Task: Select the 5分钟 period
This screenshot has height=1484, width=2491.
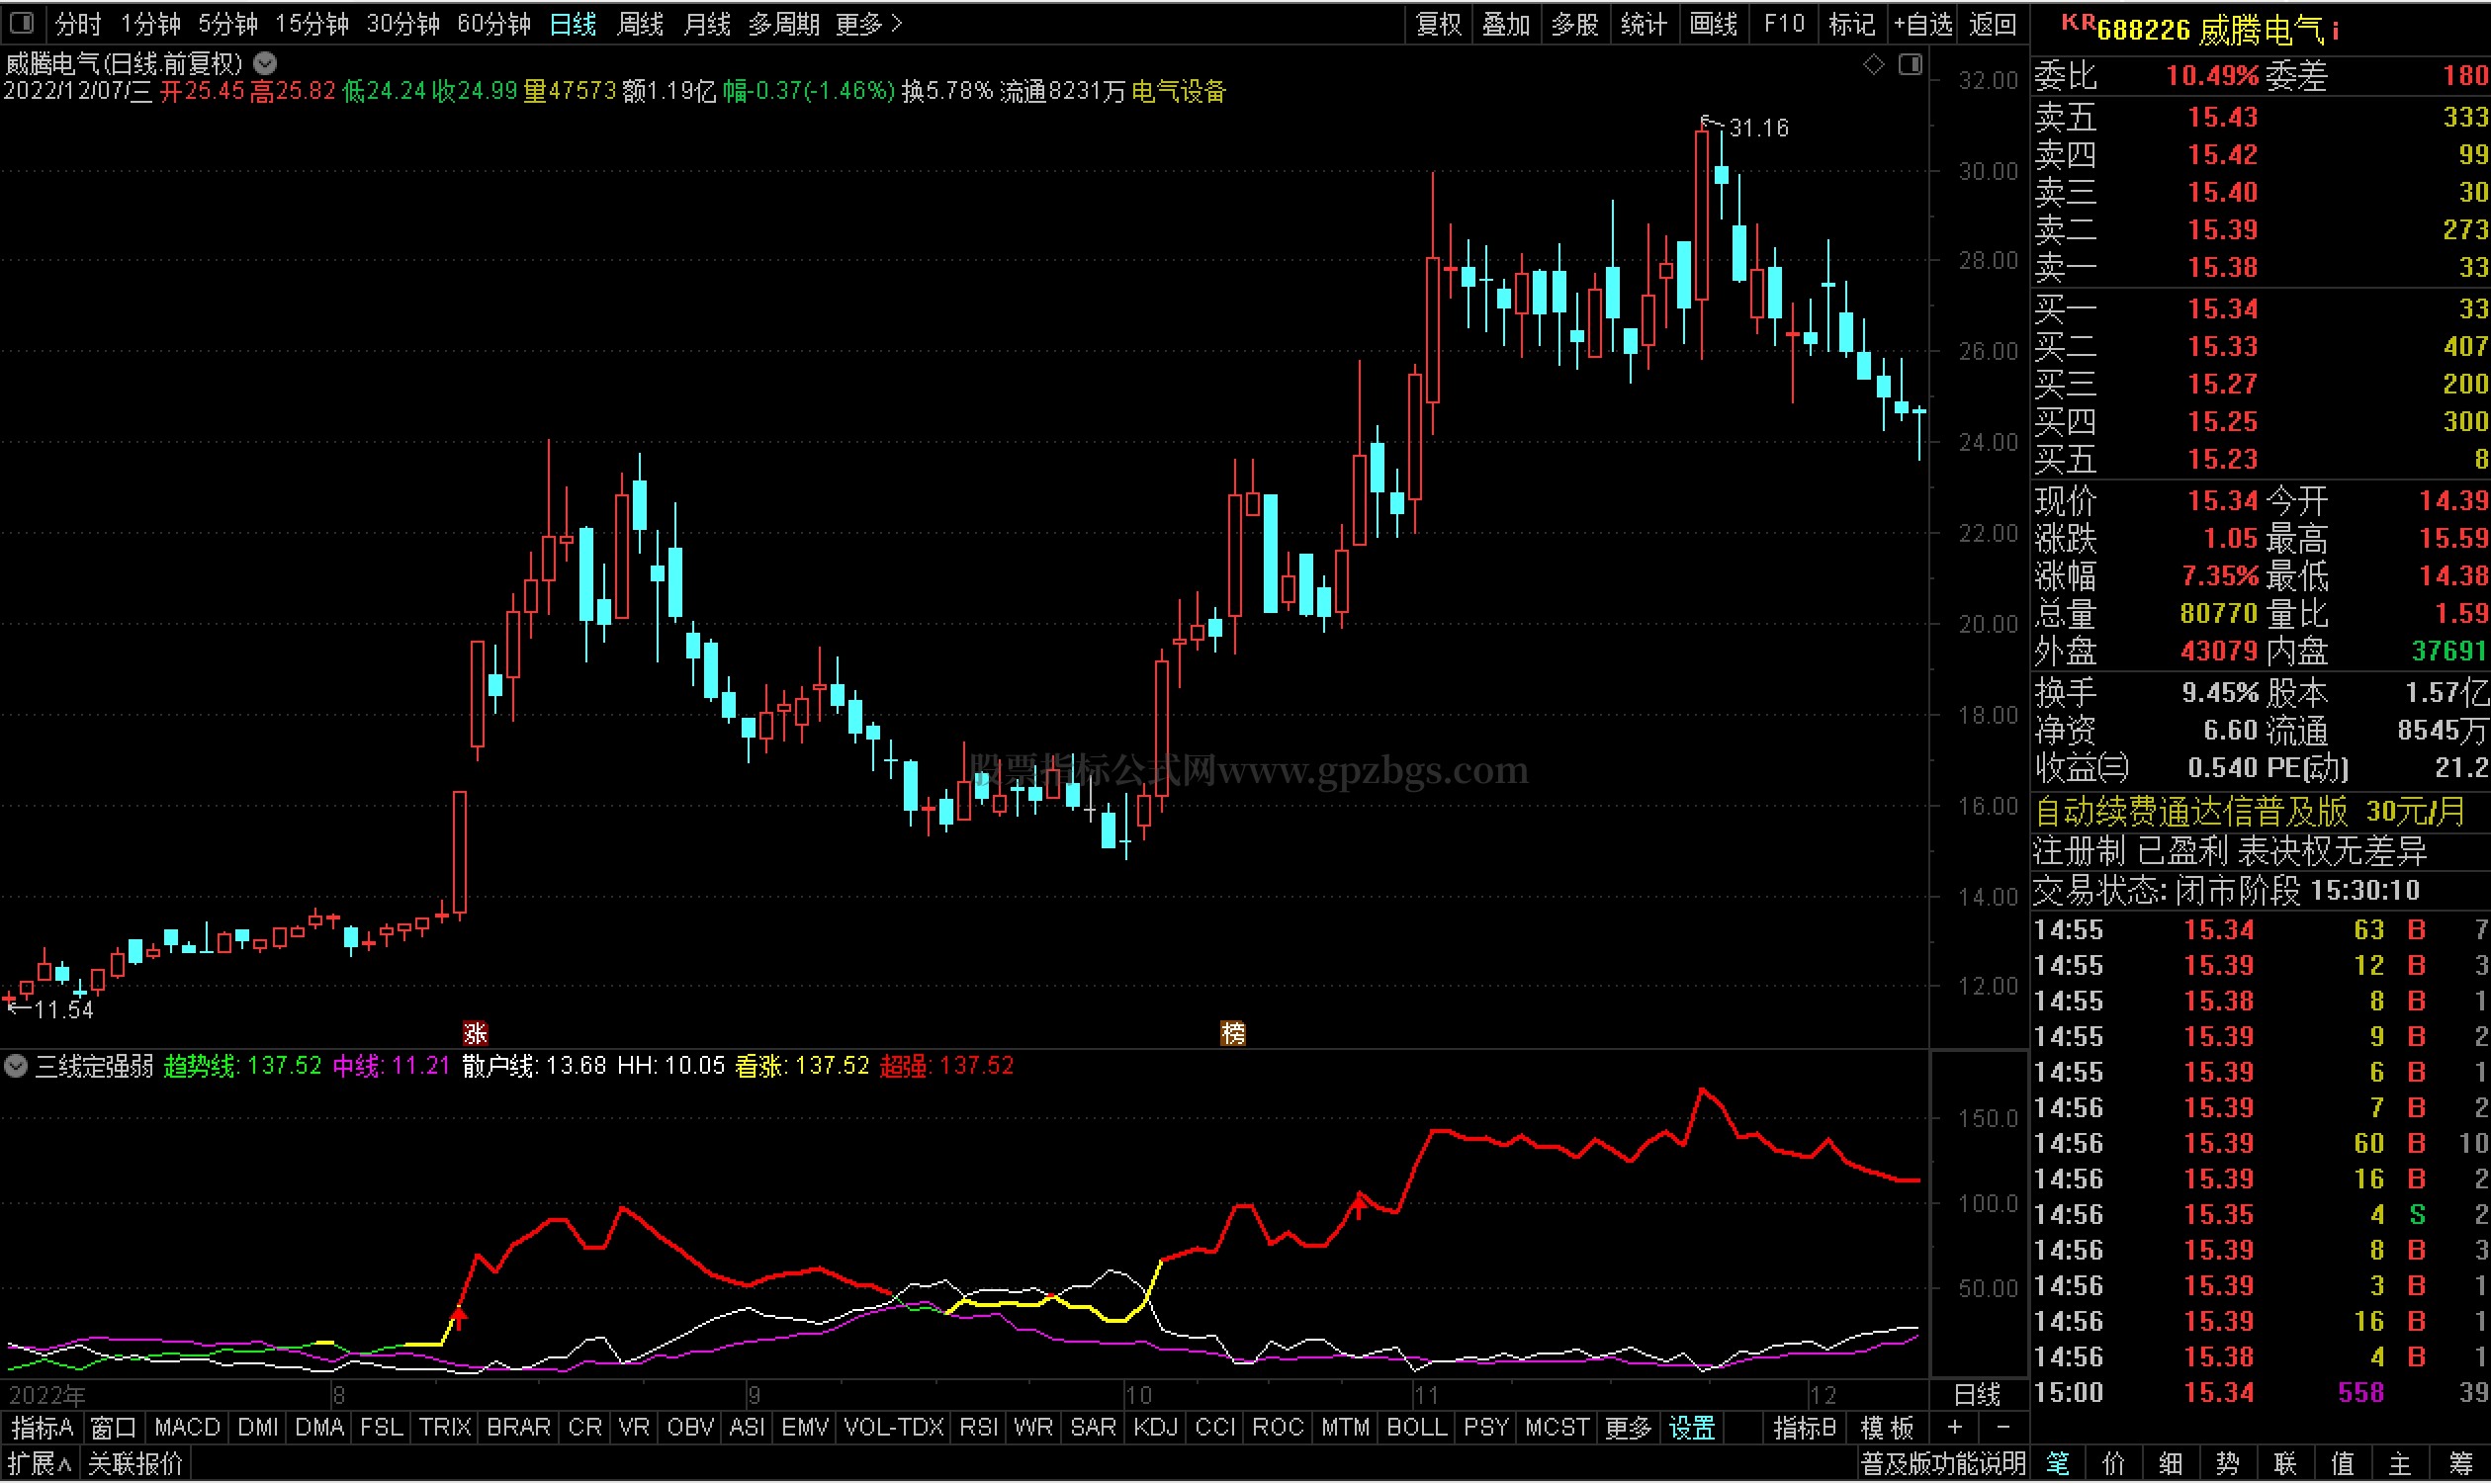Action: (x=228, y=24)
